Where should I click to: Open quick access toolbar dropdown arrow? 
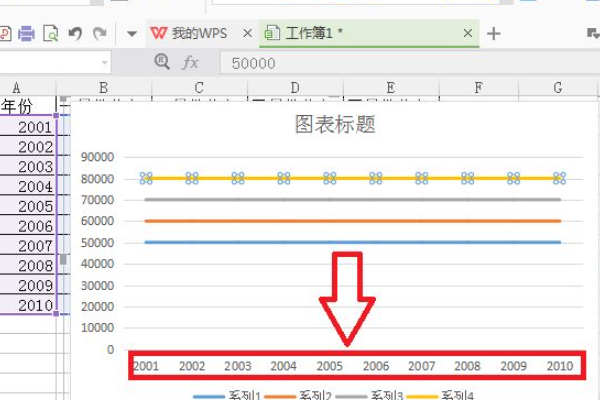click(x=132, y=34)
